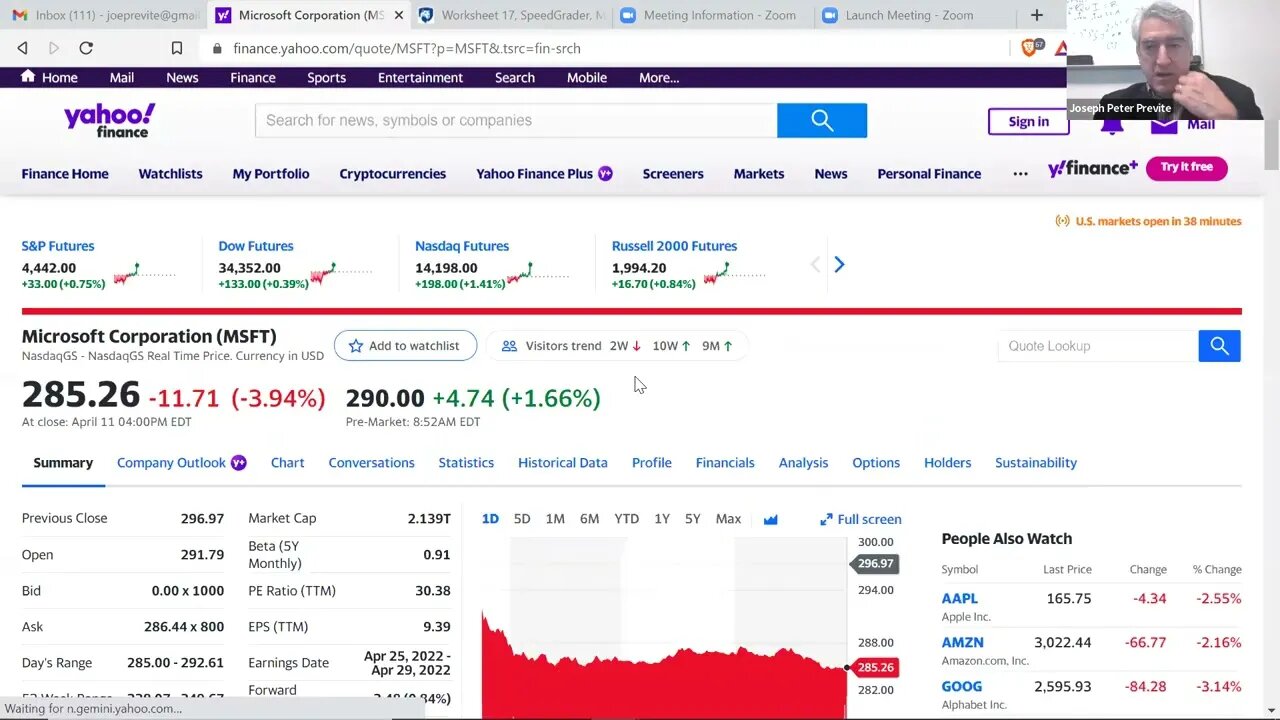The width and height of the screenshot is (1280, 720).
Task: Click the Russell 2000 Futures link
Action: coord(674,246)
